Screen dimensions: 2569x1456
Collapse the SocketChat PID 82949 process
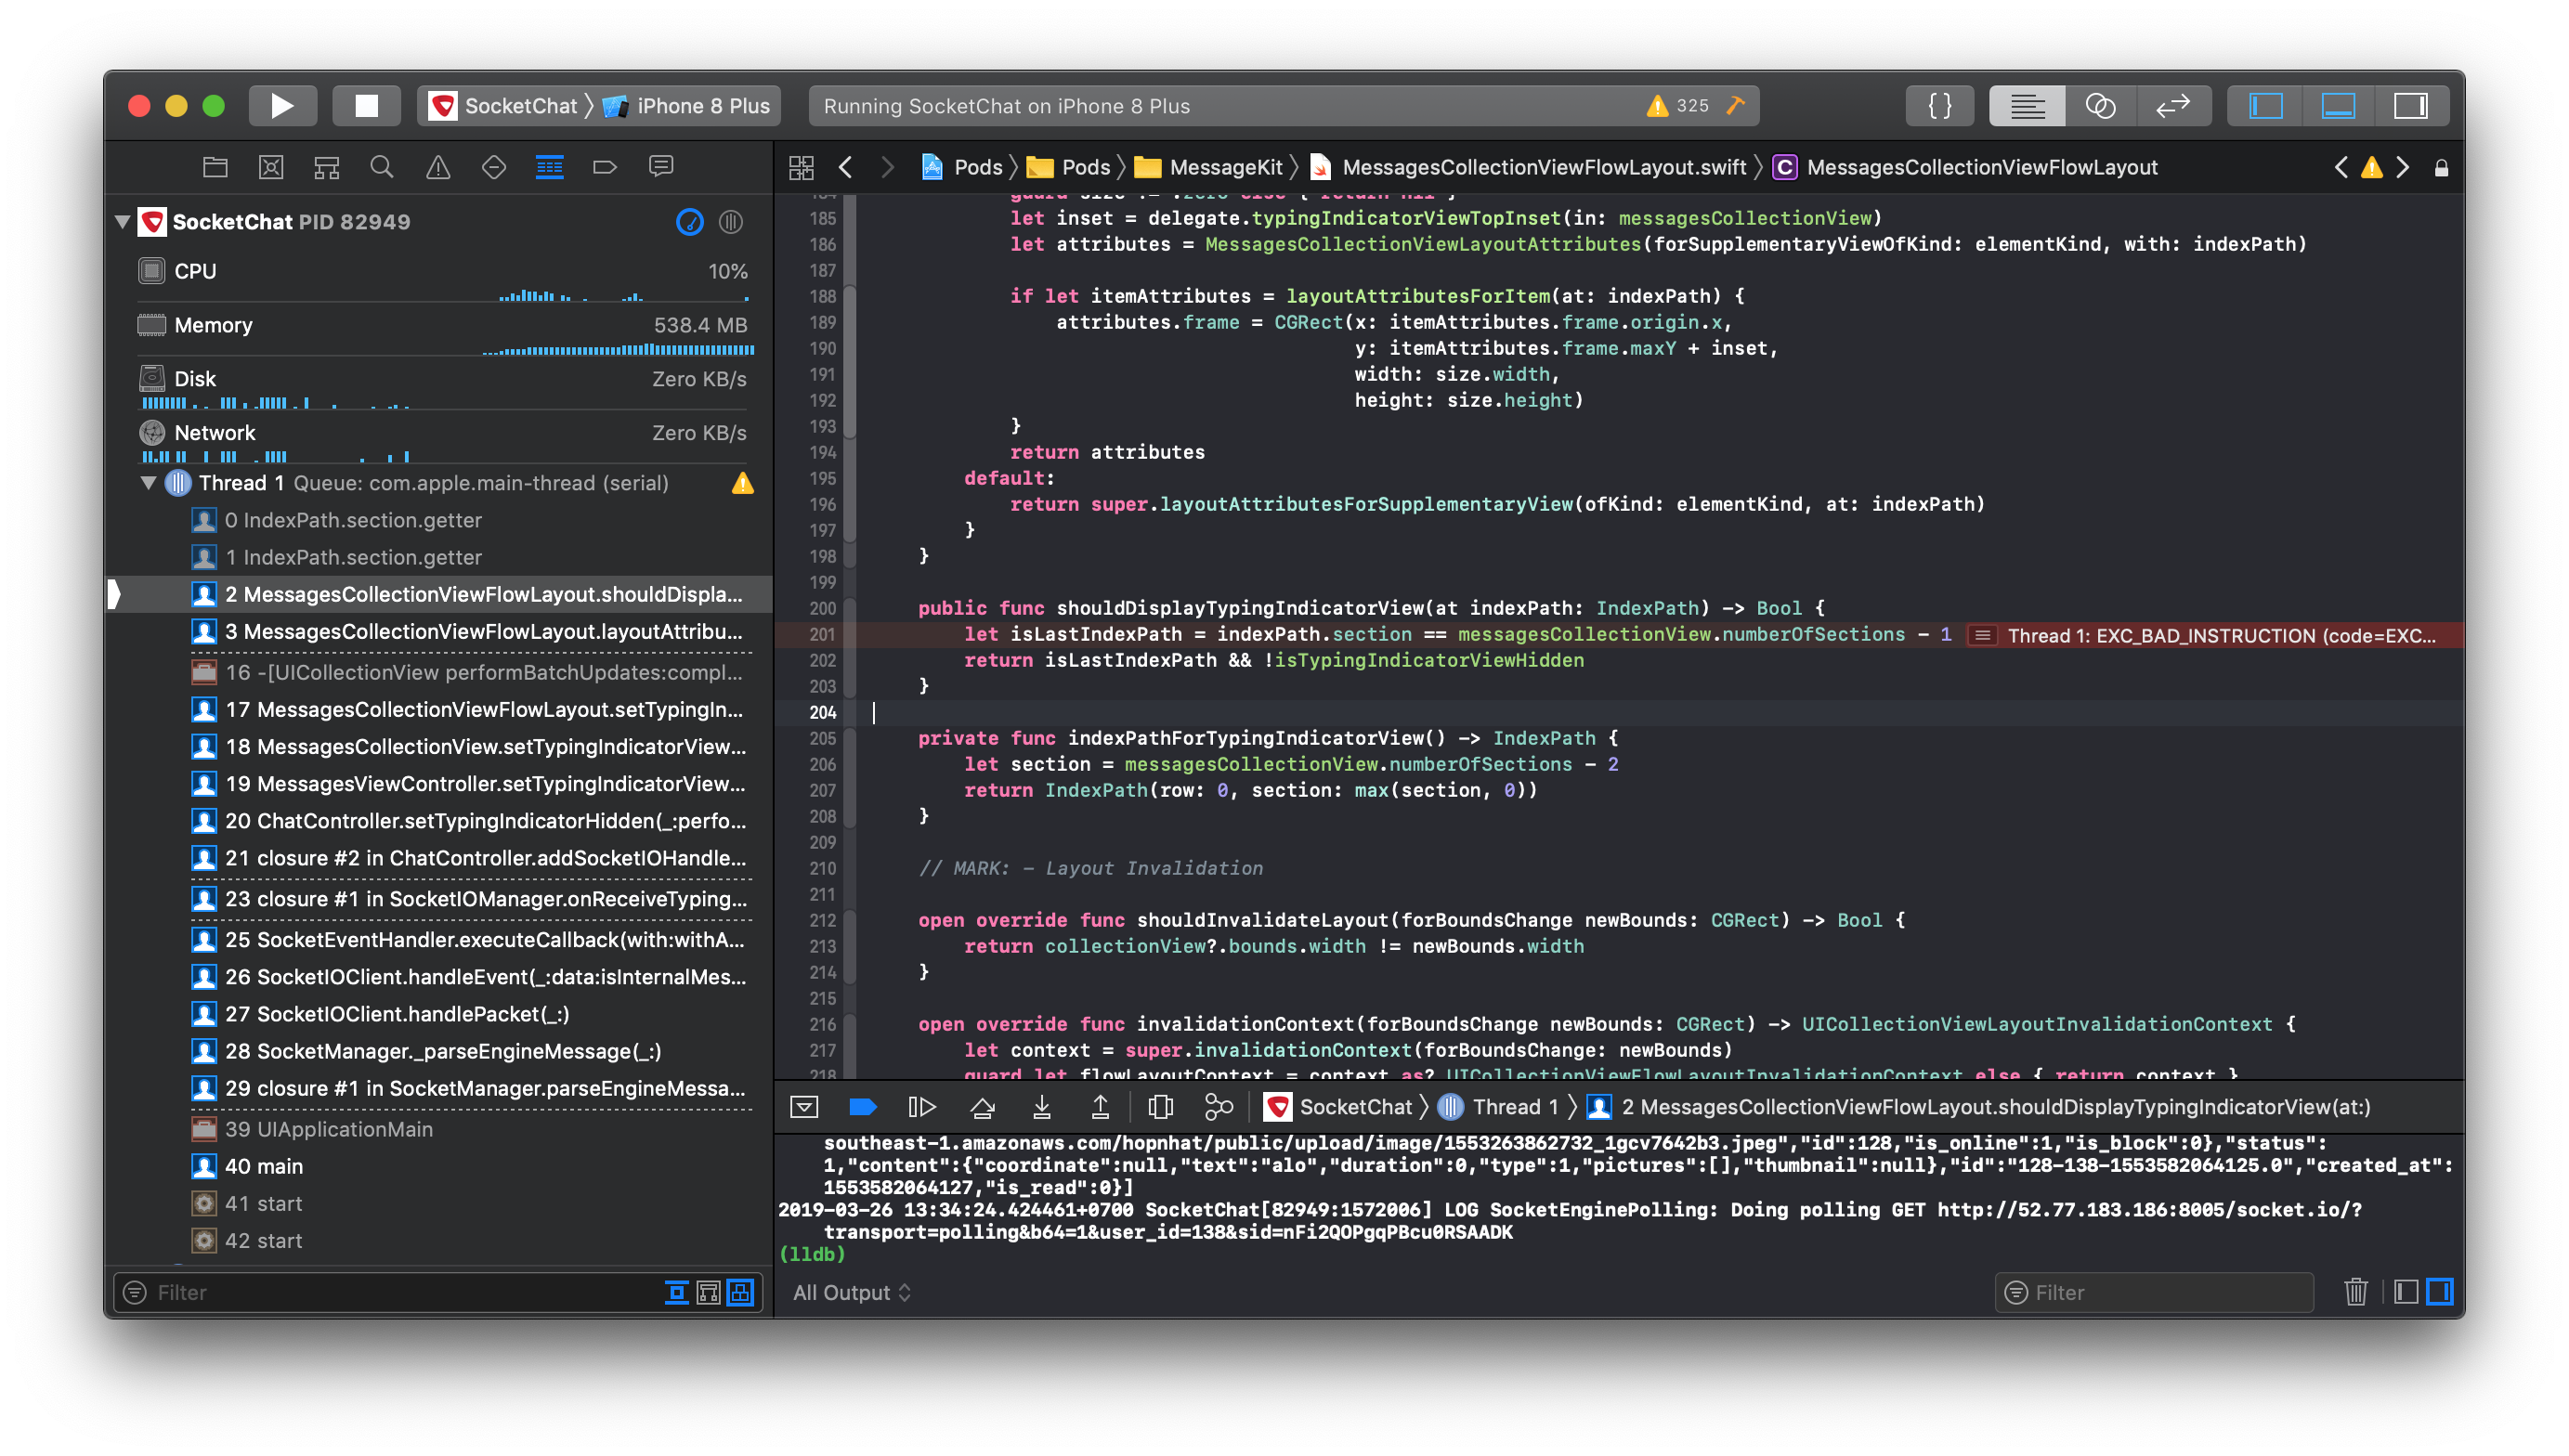(x=122, y=221)
